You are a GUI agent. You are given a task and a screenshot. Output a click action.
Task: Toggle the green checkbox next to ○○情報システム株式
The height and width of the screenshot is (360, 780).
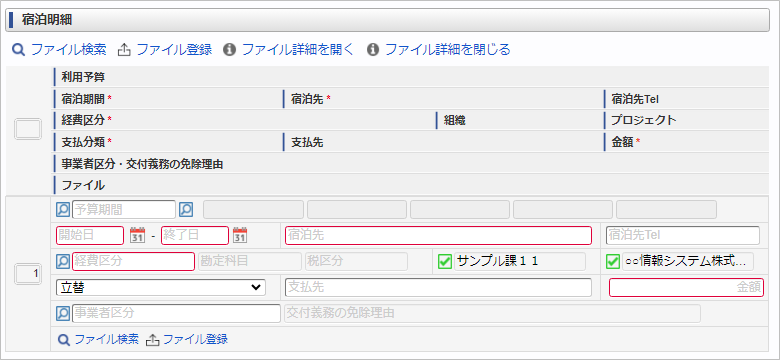[613, 261]
